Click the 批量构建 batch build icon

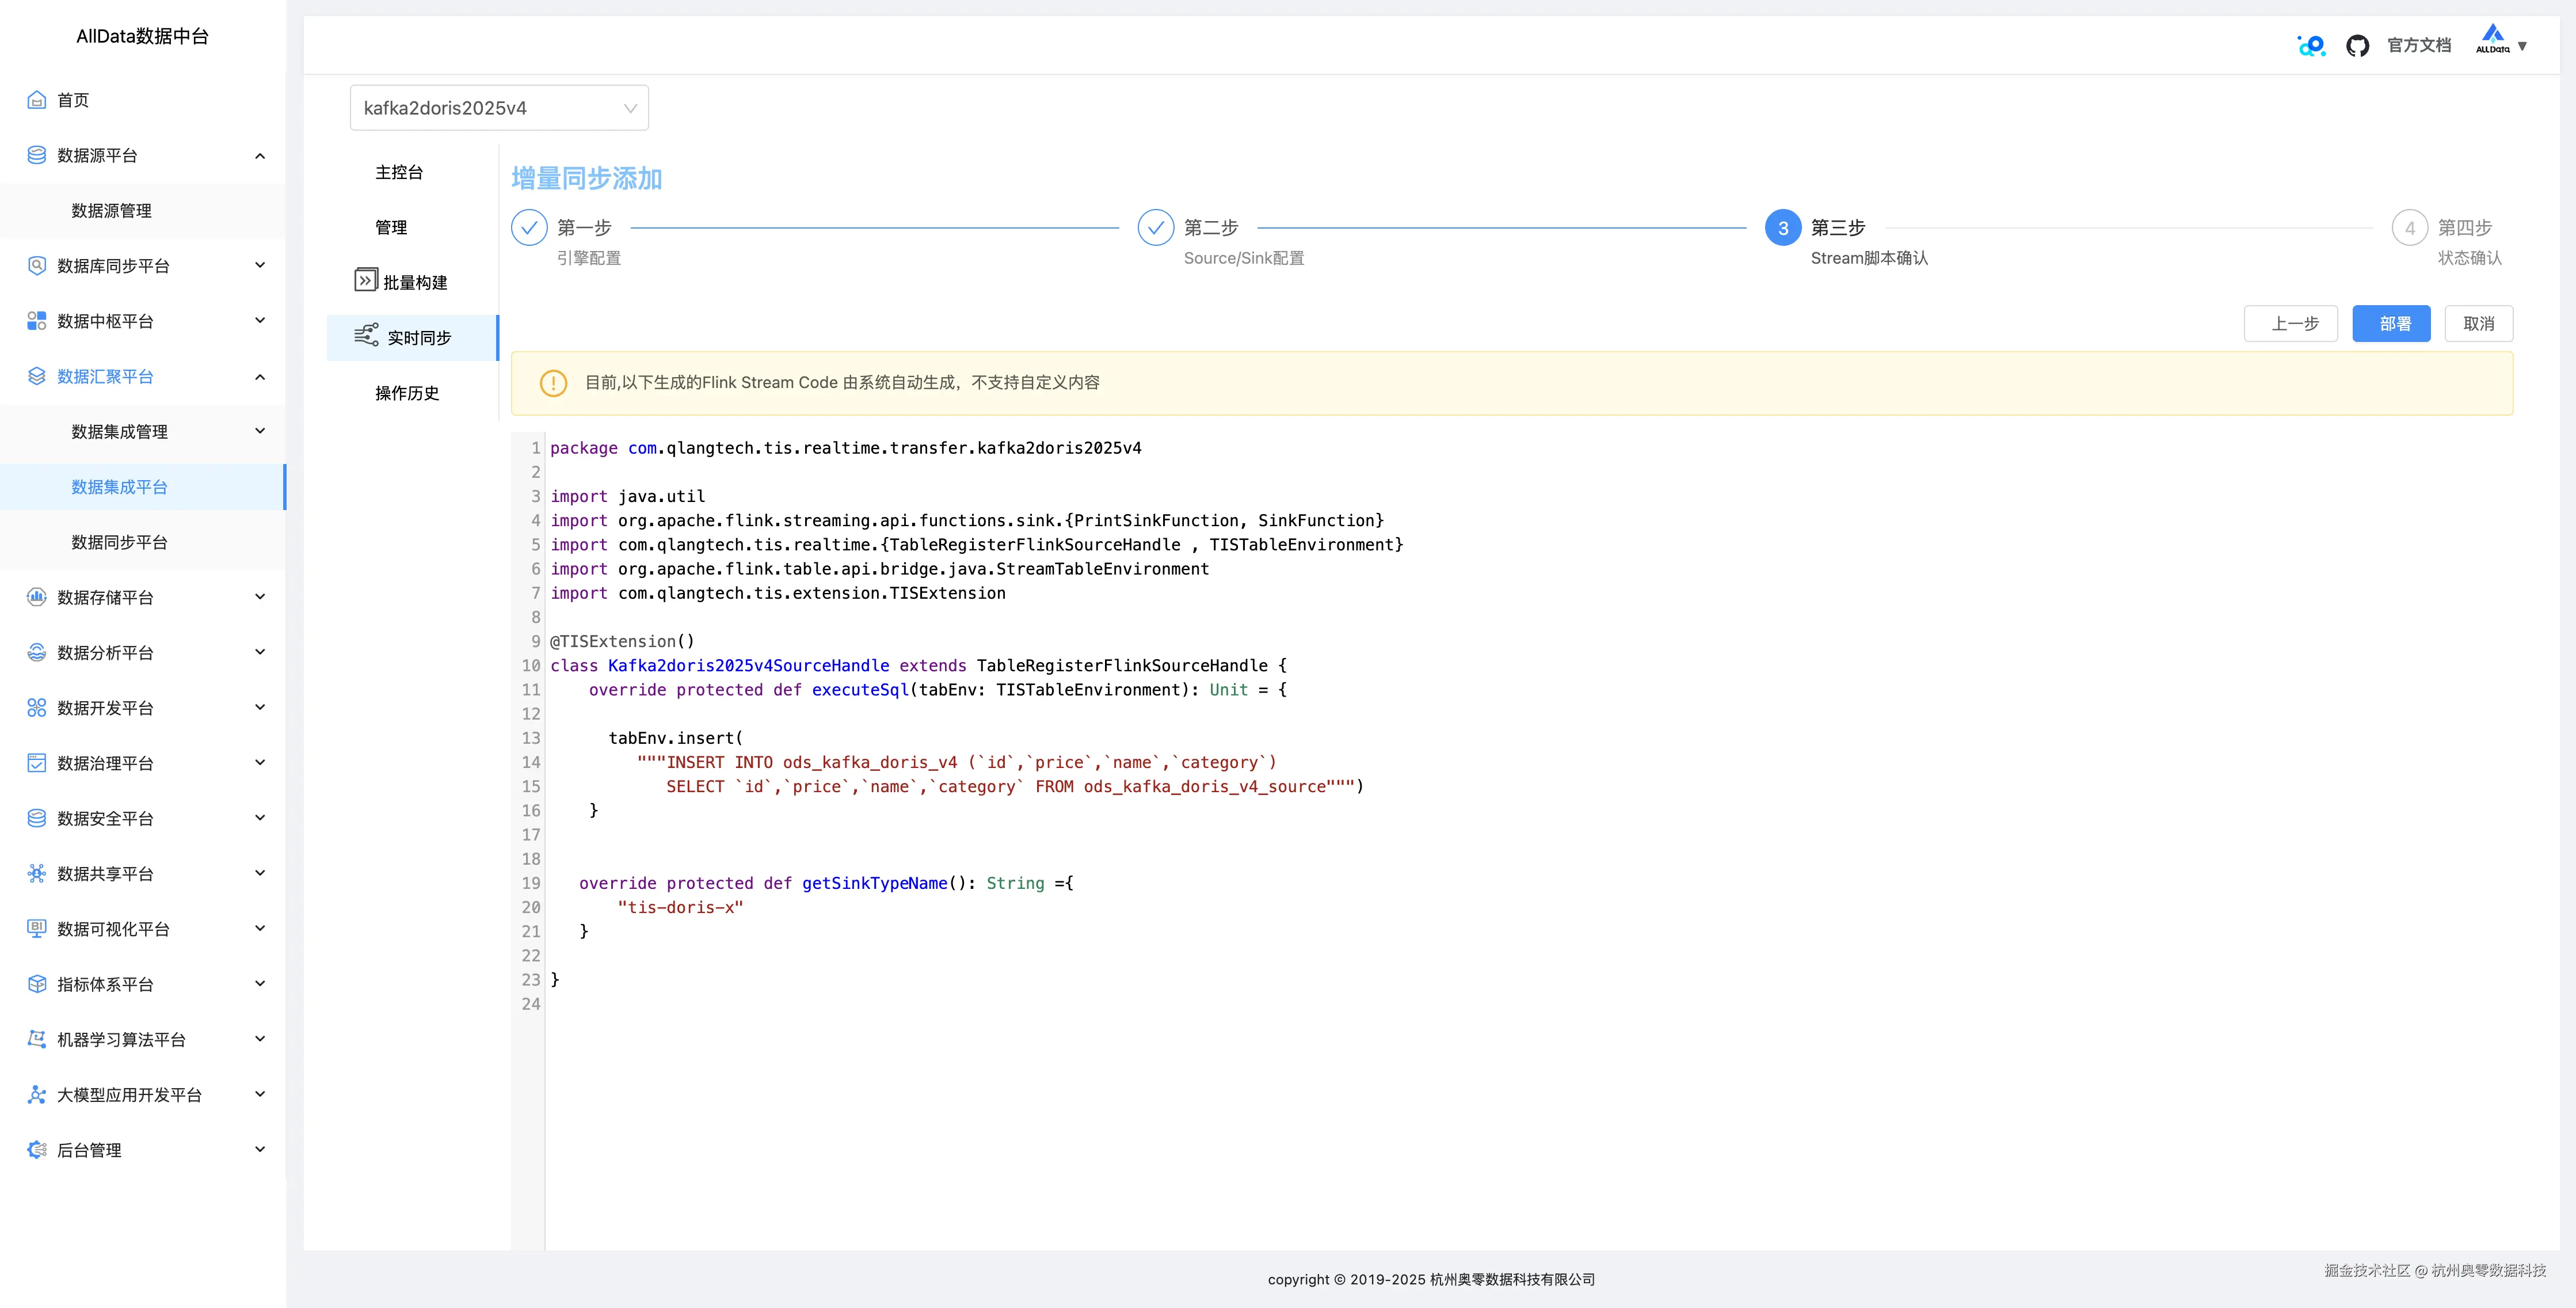click(x=366, y=281)
